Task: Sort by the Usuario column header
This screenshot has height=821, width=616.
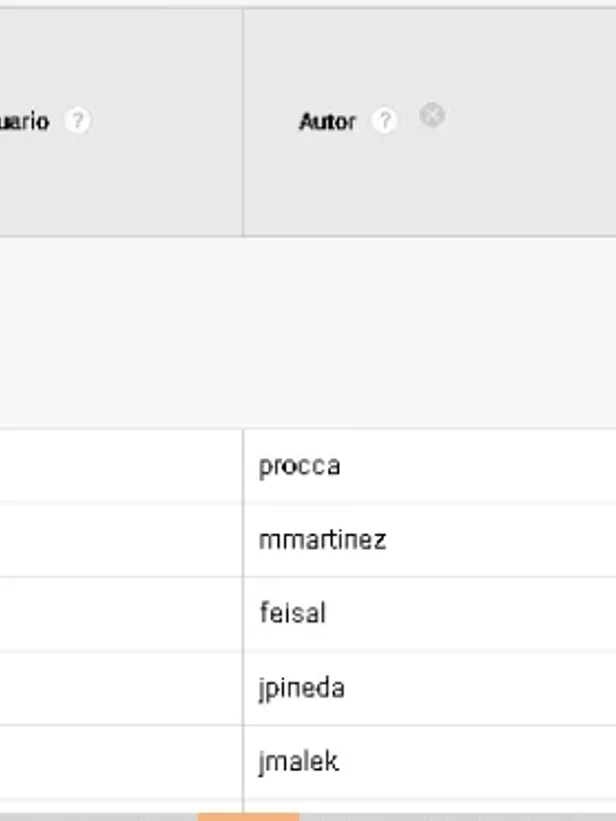Action: [23, 122]
